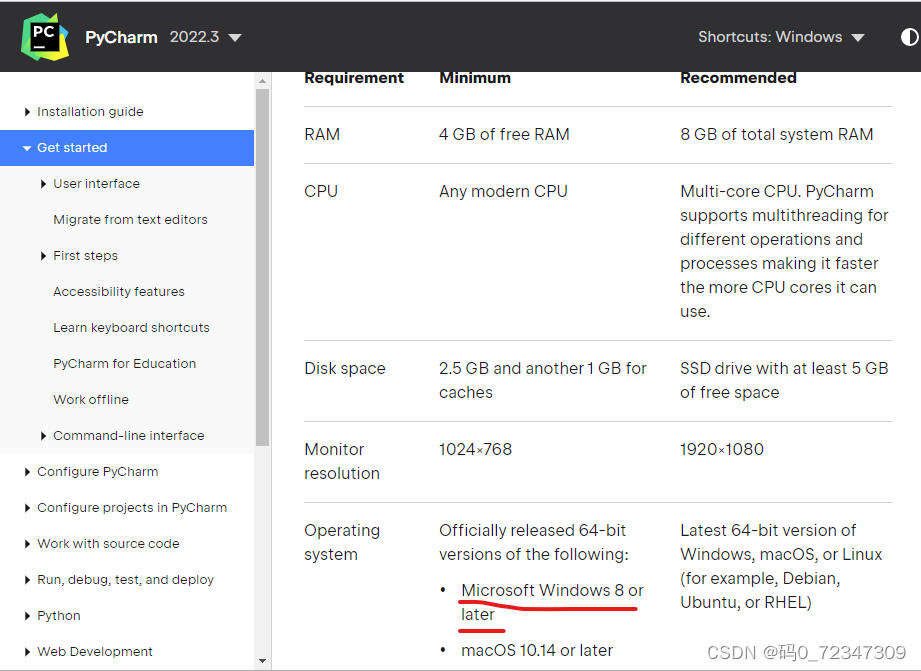Click the PyCharm PC logo icon
The height and width of the screenshot is (671, 921).
(x=45, y=36)
